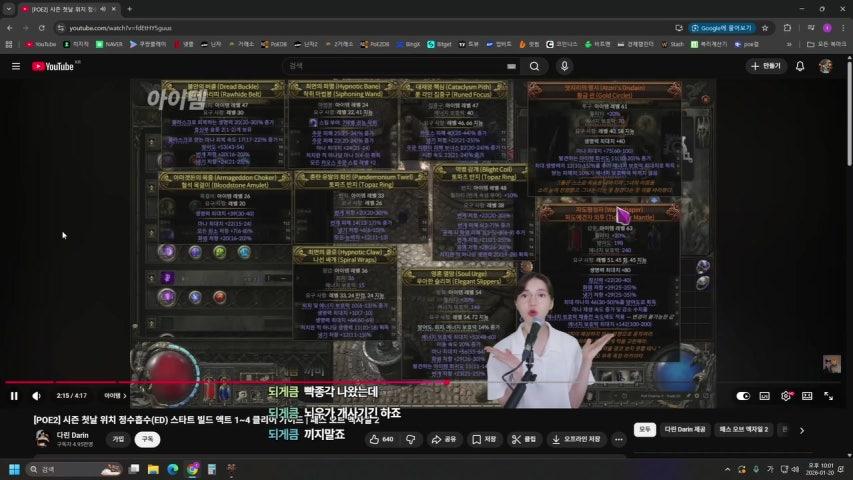This screenshot has width=853, height=480.
Task: Open the 다린 Darin channel avatar
Action: coord(42,439)
